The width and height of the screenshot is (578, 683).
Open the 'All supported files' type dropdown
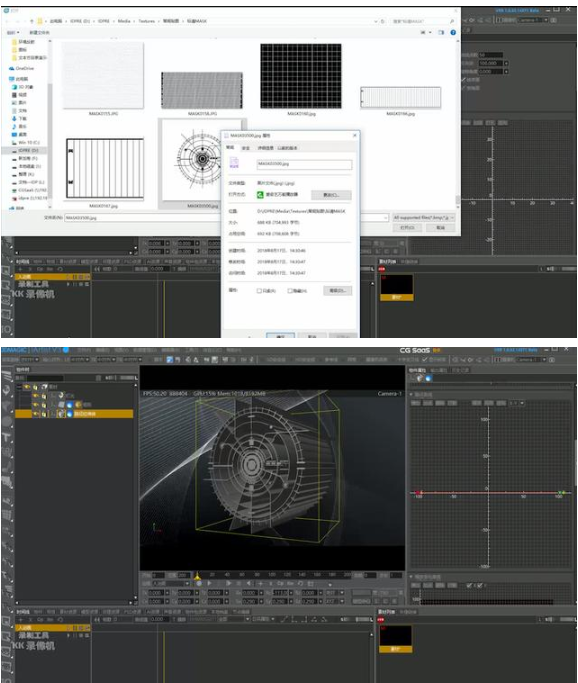423,217
